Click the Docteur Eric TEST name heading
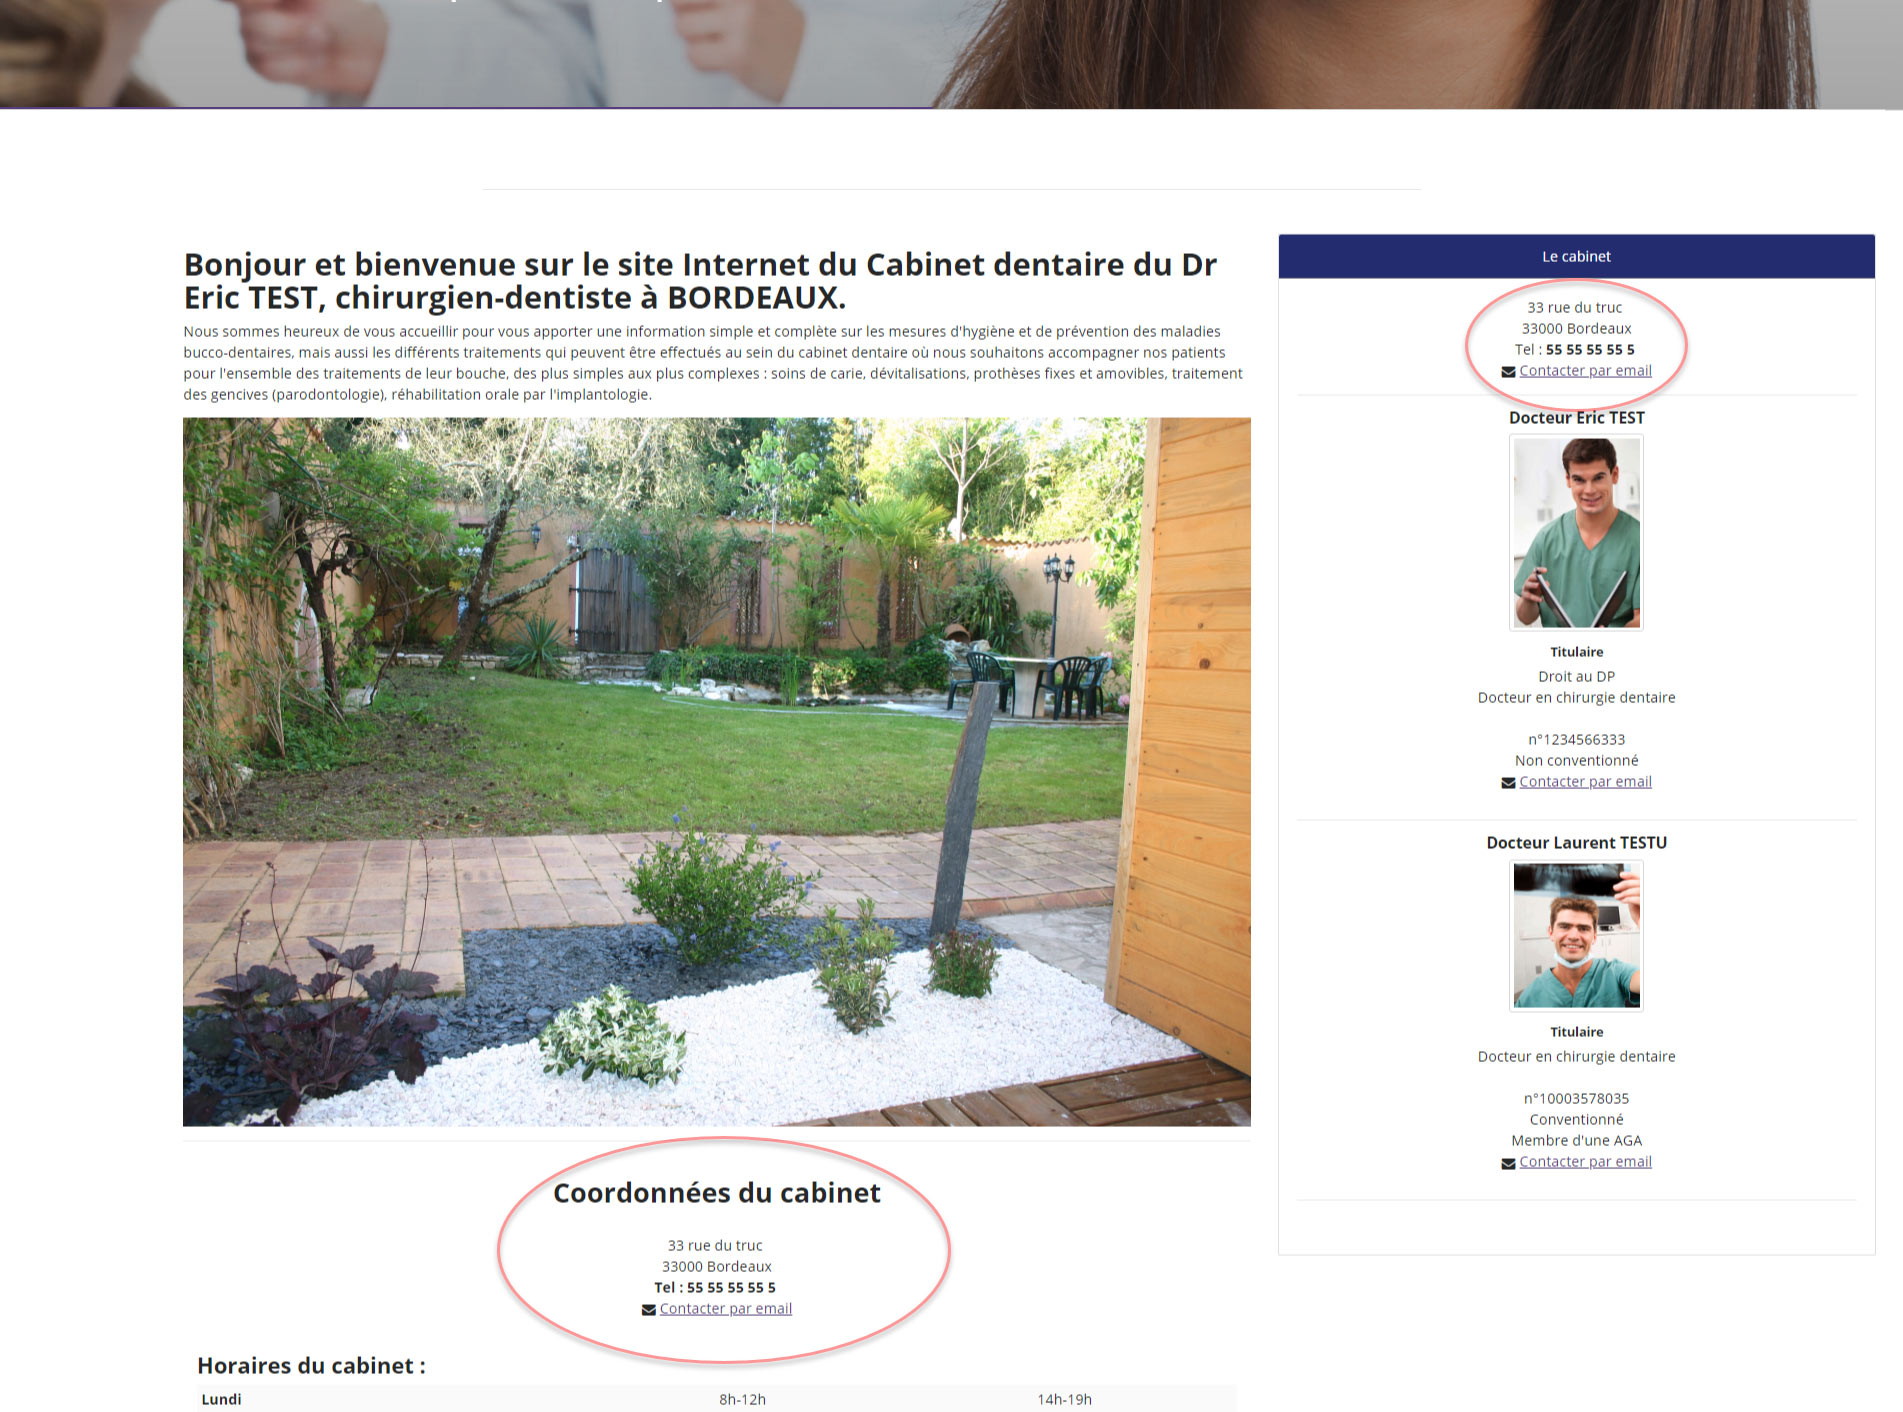 pyautogui.click(x=1576, y=418)
